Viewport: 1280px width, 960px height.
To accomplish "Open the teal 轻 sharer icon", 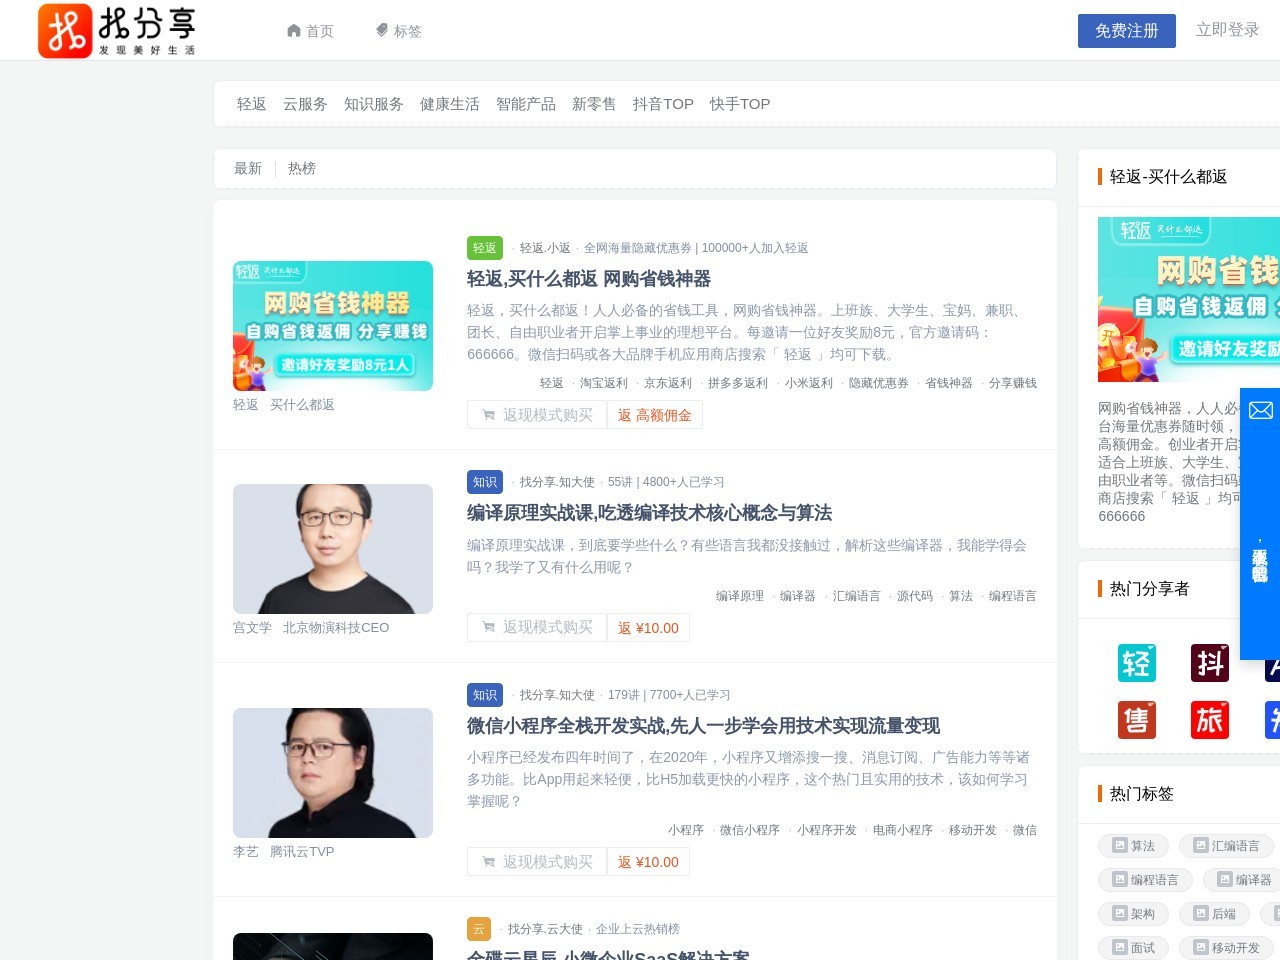I will pos(1136,663).
